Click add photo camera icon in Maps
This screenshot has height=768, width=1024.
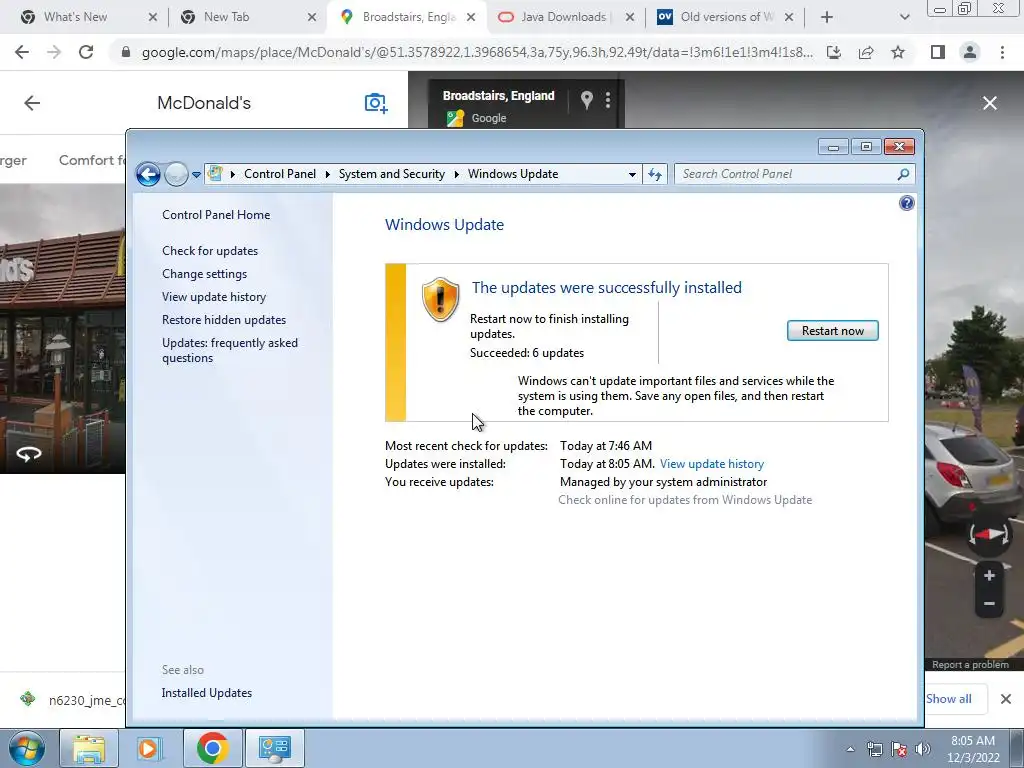376,103
